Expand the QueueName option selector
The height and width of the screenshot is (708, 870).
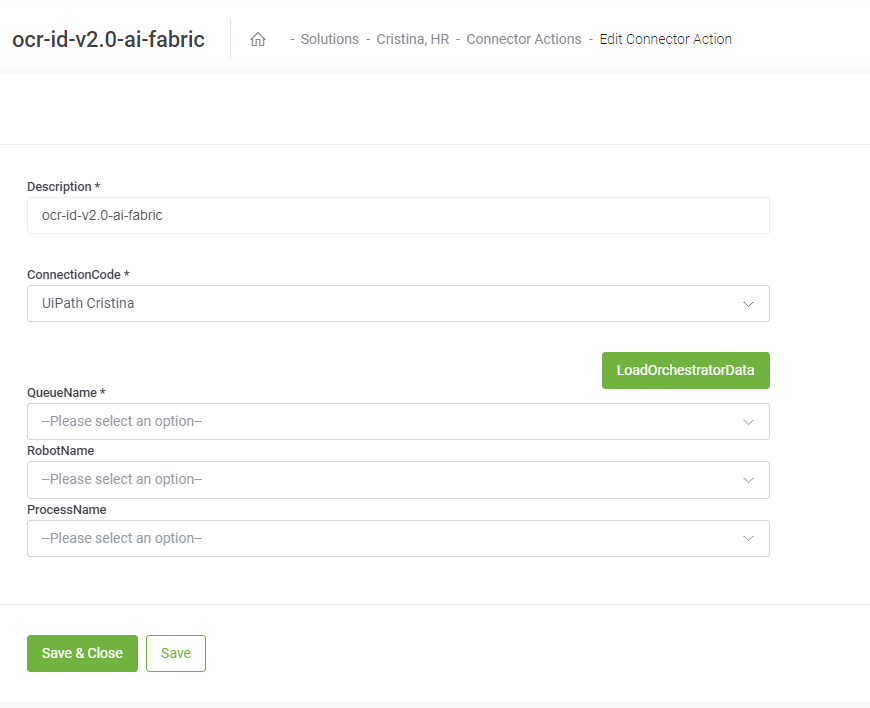398,422
